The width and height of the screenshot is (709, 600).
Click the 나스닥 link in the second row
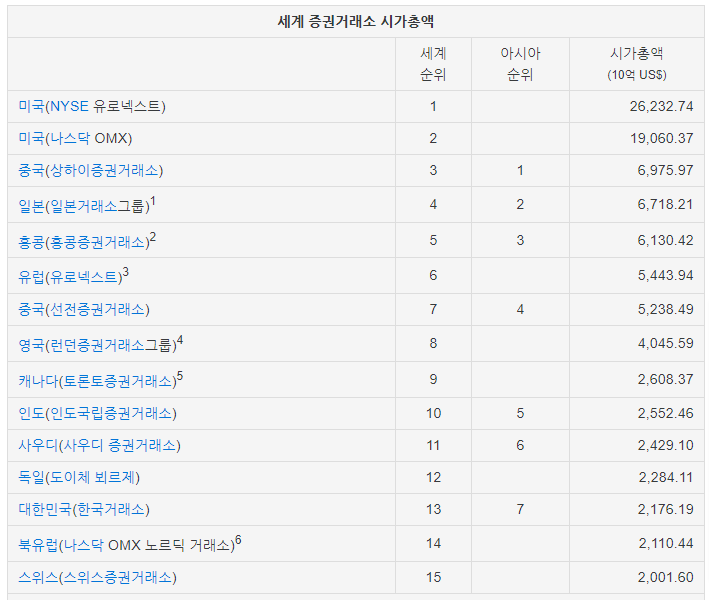[x=69, y=138]
